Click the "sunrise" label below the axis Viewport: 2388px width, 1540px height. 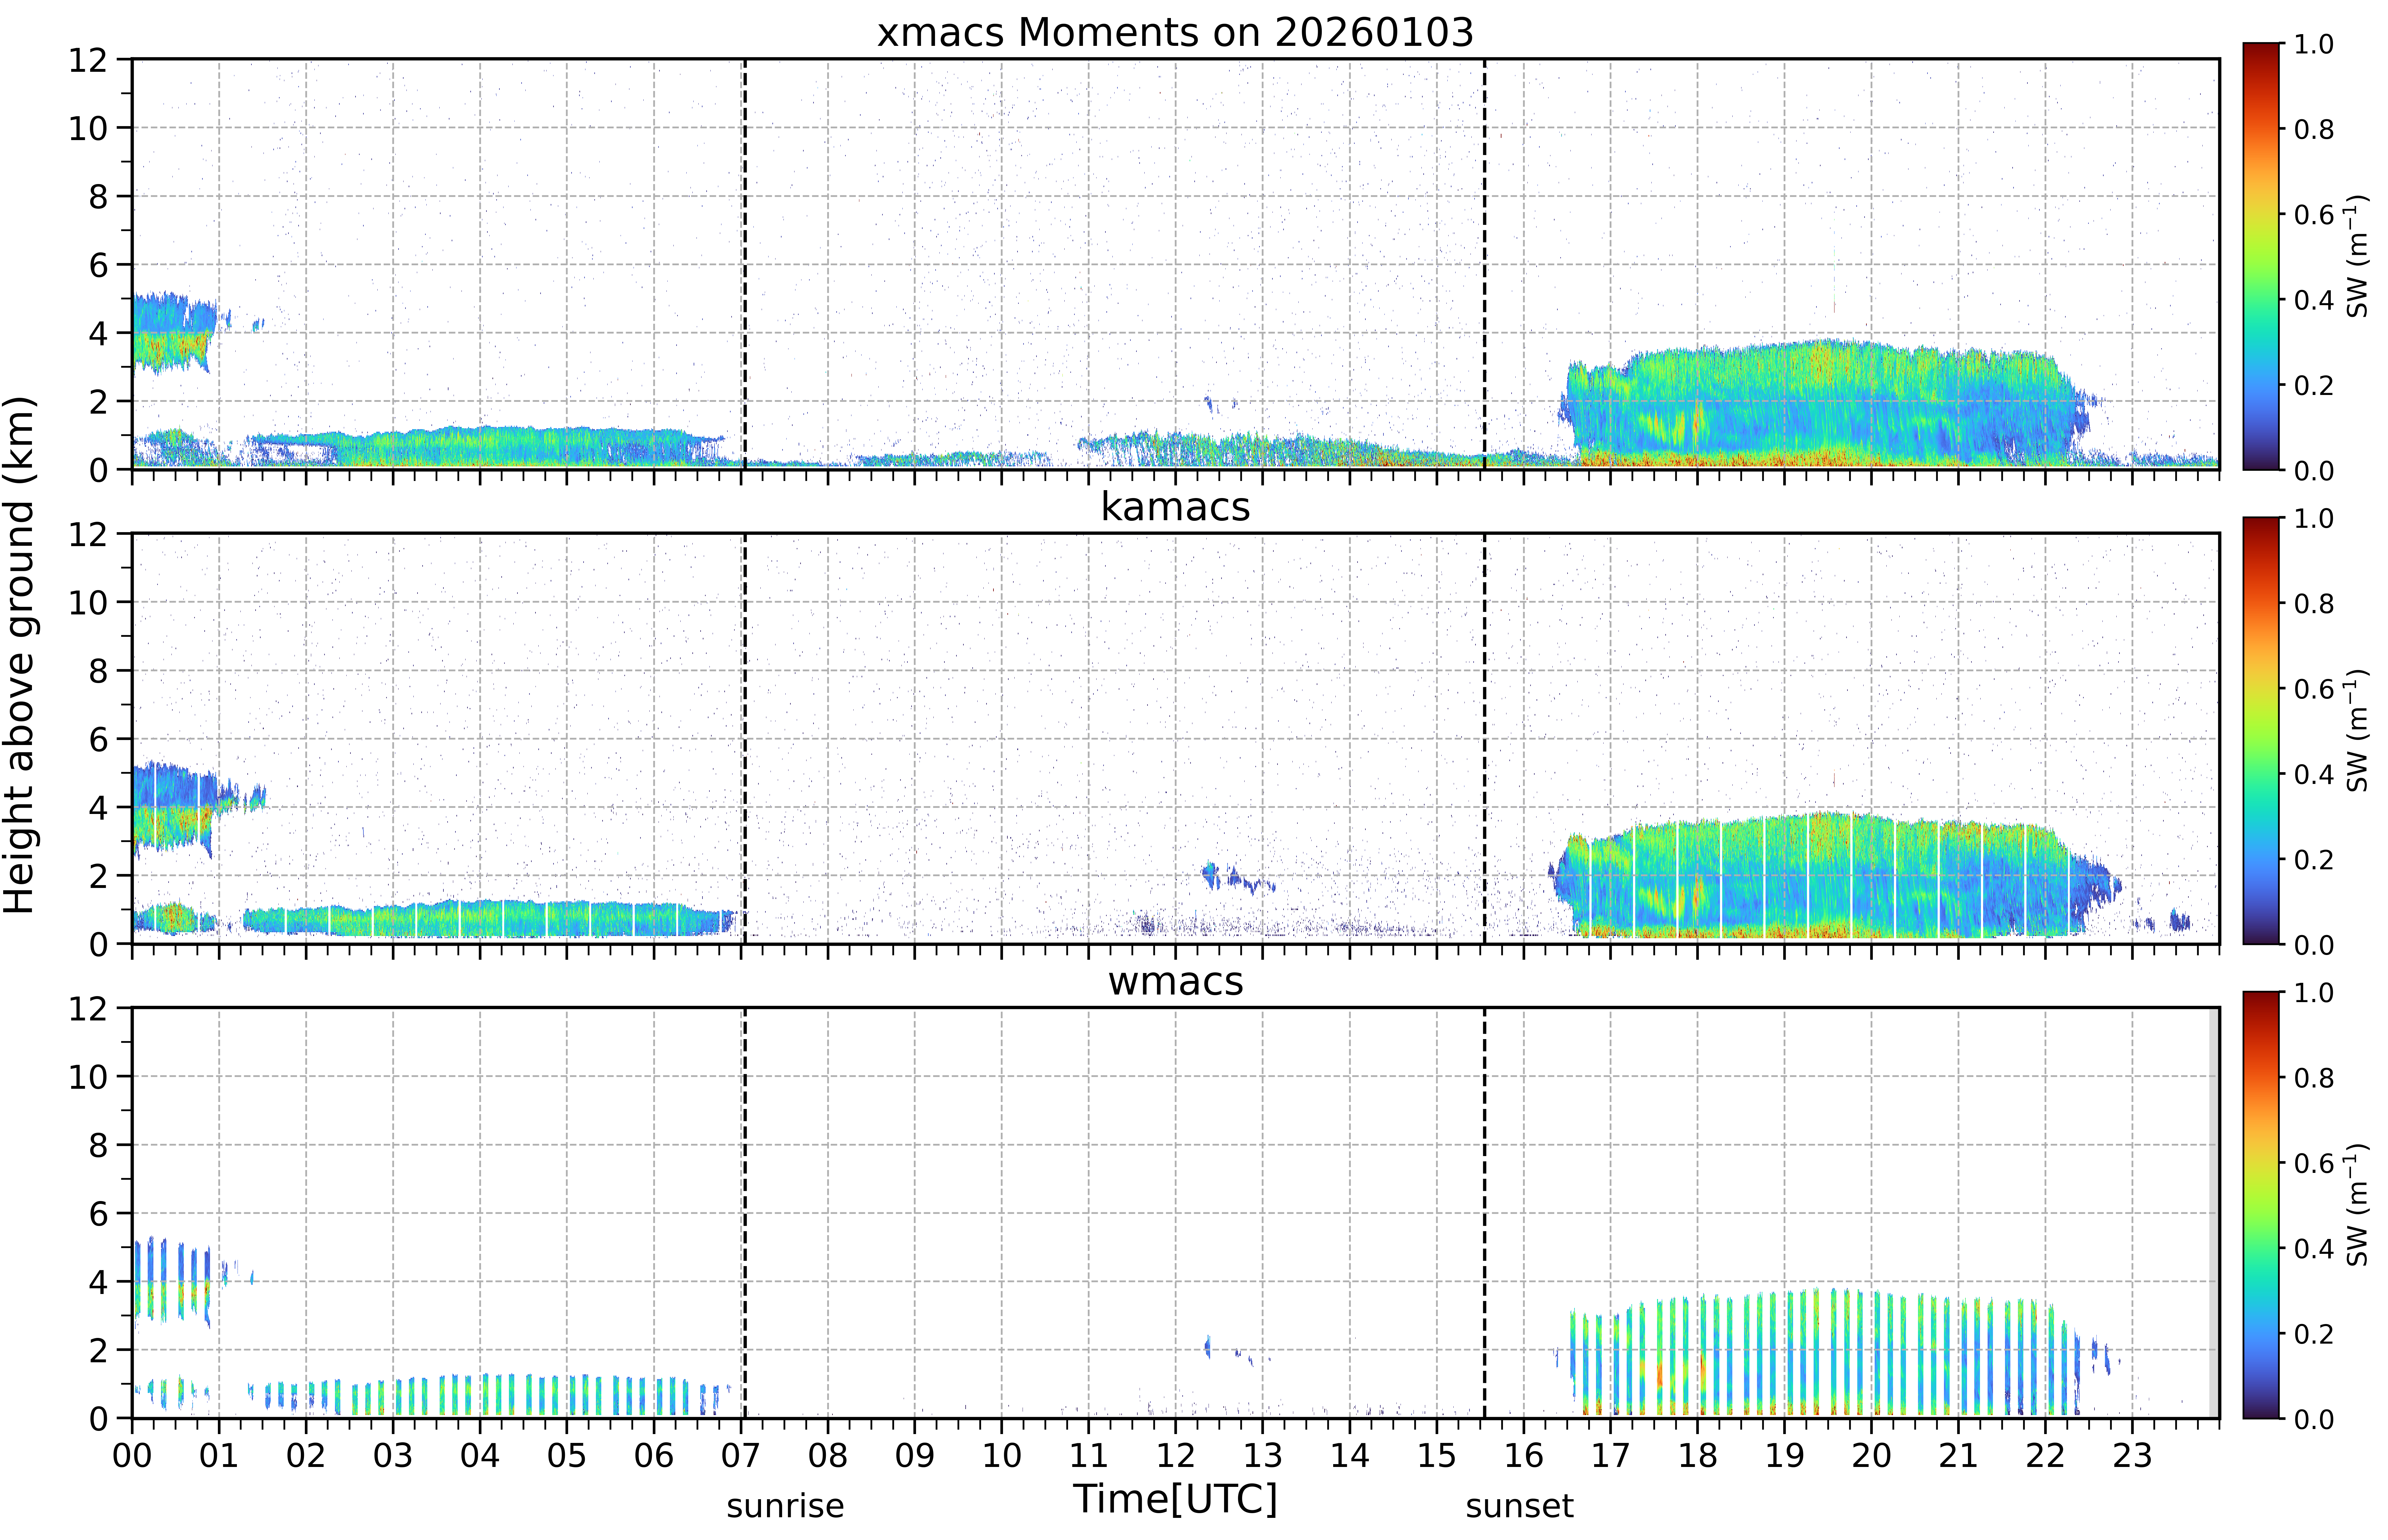[x=785, y=1506]
